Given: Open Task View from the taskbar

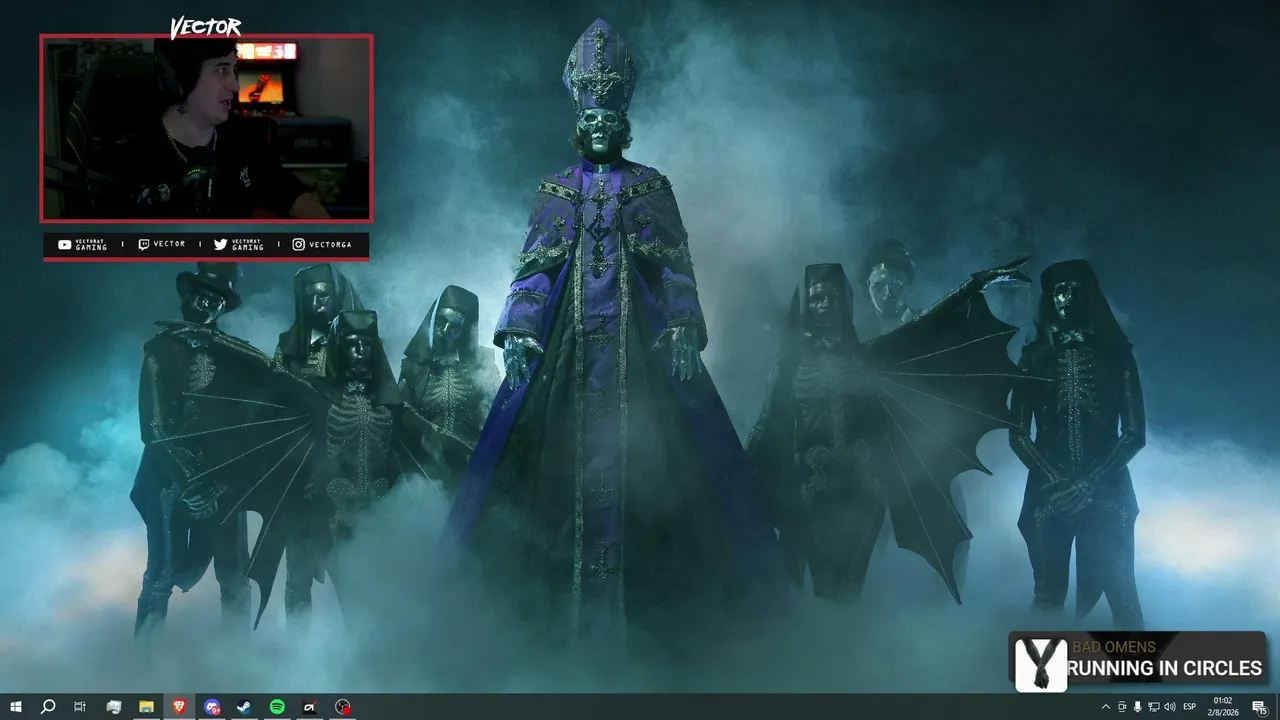Looking at the screenshot, I should 80,707.
